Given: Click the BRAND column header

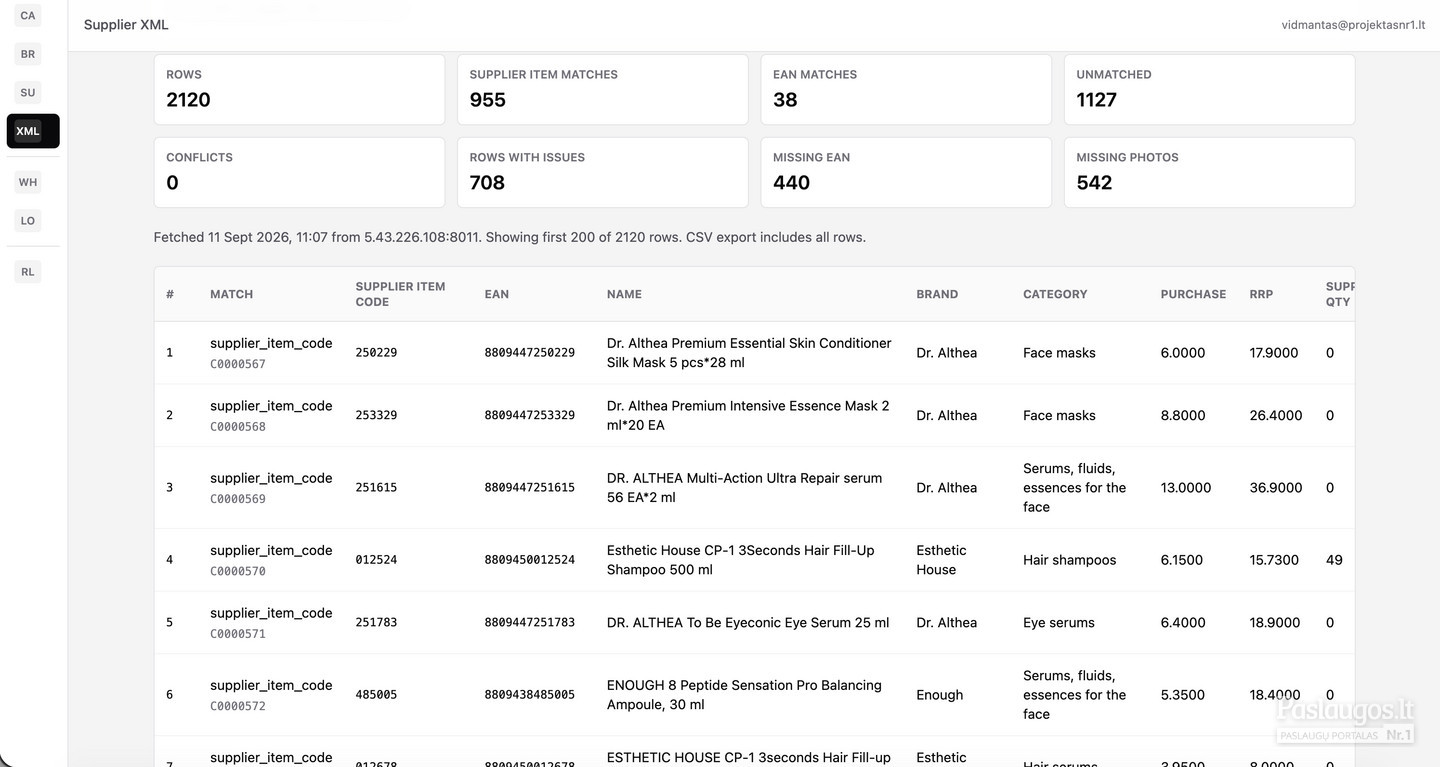Looking at the screenshot, I should tap(937, 294).
